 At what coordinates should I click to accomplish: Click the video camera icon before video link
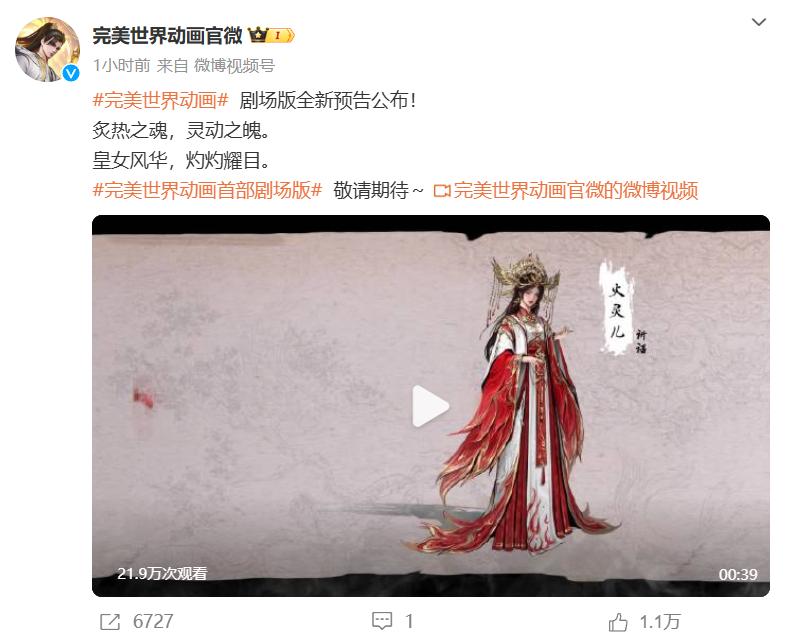[441, 191]
